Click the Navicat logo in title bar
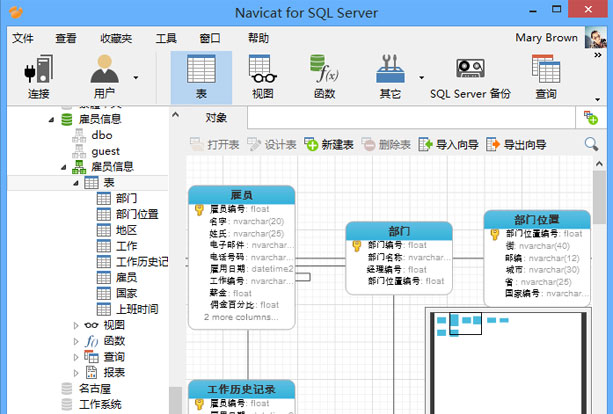Image resolution: width=613 pixels, height=414 pixels. click(x=16, y=12)
